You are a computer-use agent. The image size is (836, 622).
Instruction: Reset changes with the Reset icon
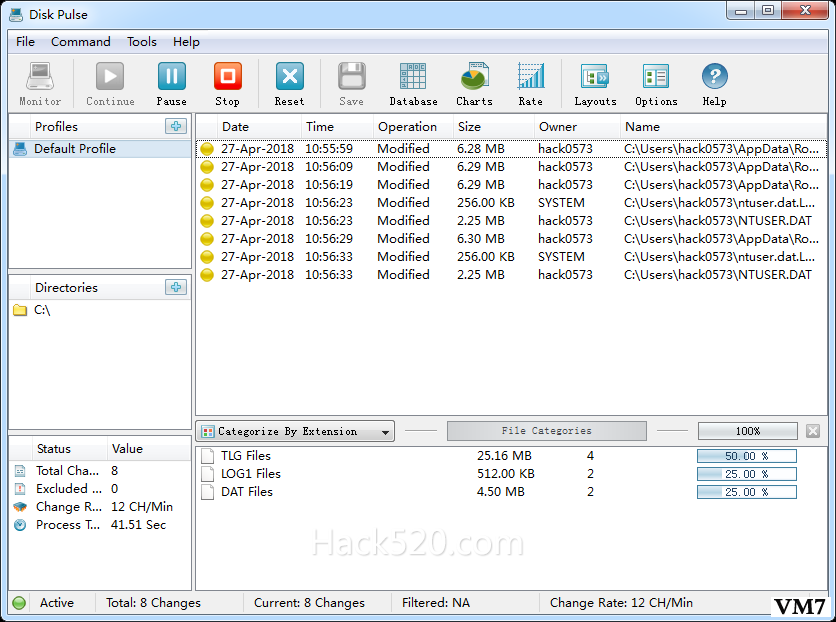coord(290,76)
